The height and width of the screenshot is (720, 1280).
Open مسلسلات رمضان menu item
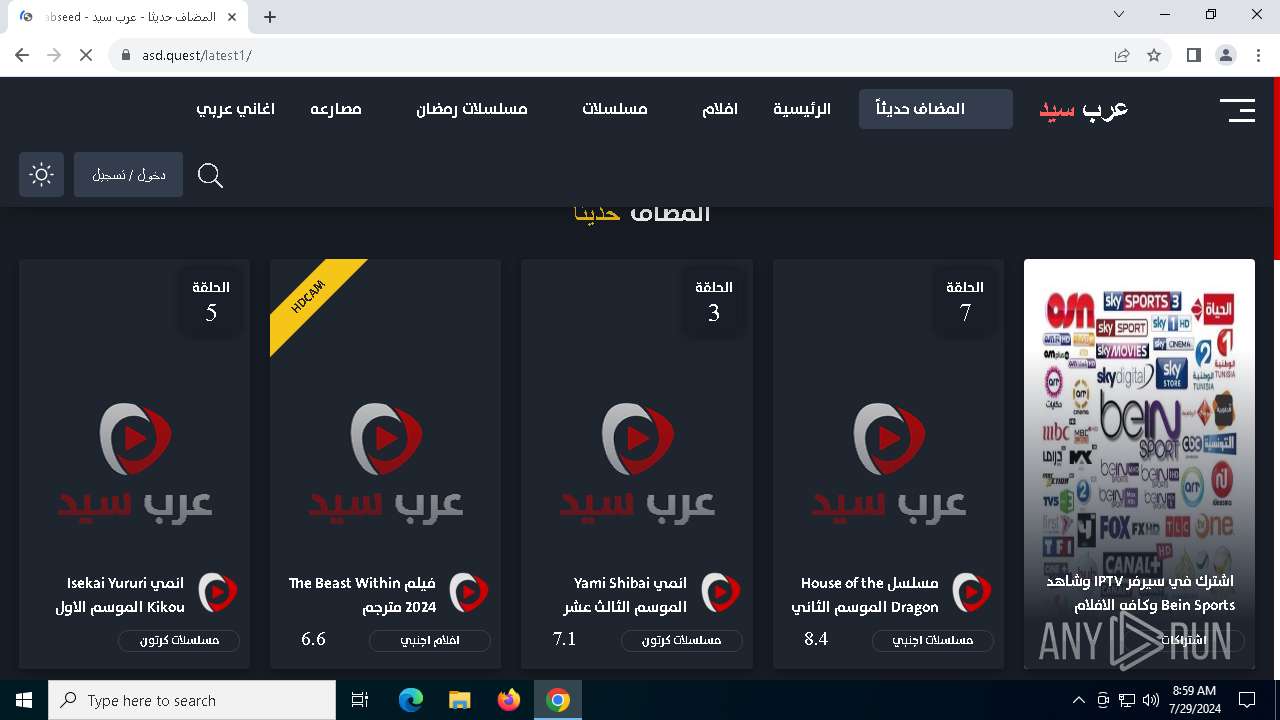(472, 109)
